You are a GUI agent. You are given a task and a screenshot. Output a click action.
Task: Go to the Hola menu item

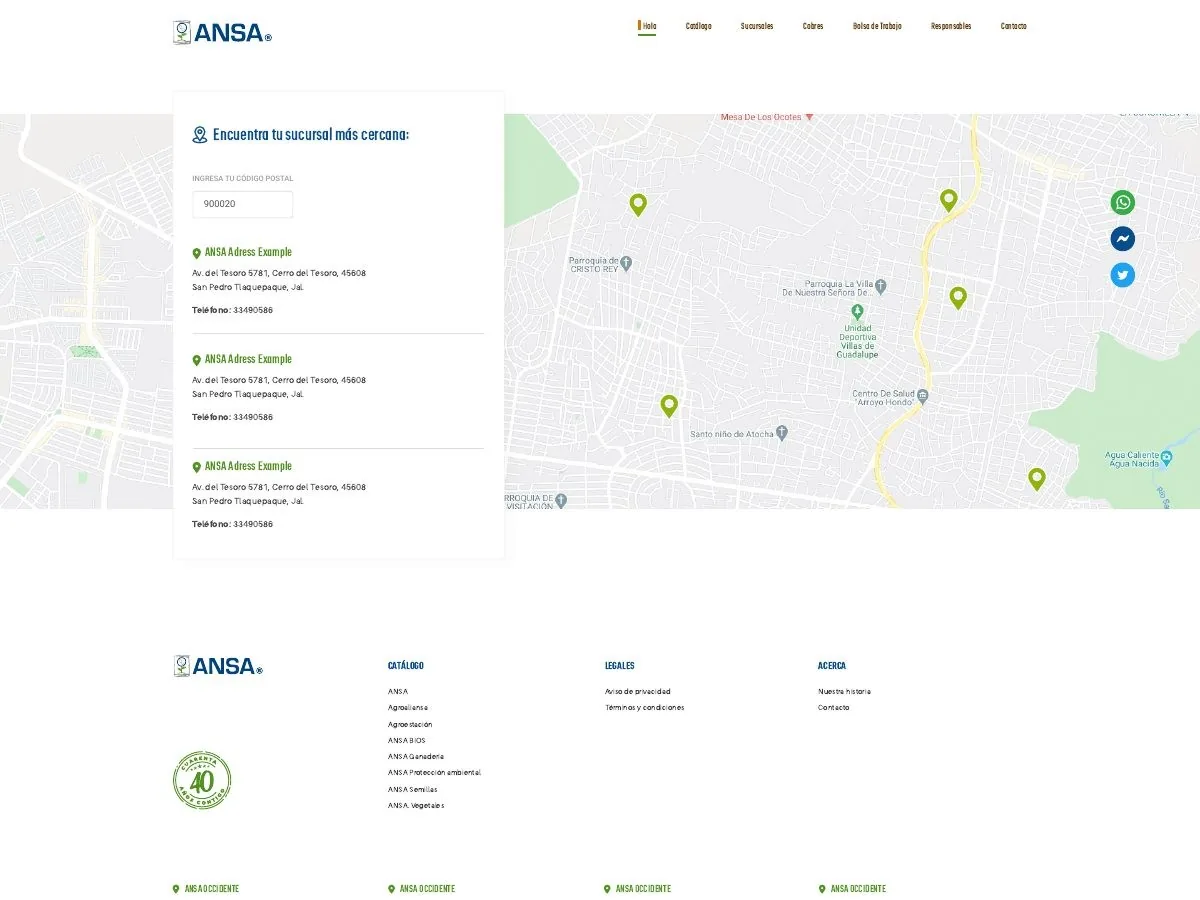click(649, 26)
